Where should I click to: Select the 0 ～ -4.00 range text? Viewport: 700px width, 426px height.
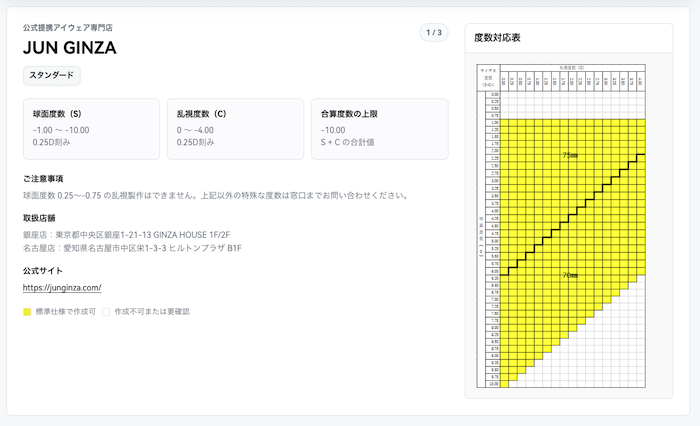[195, 130]
